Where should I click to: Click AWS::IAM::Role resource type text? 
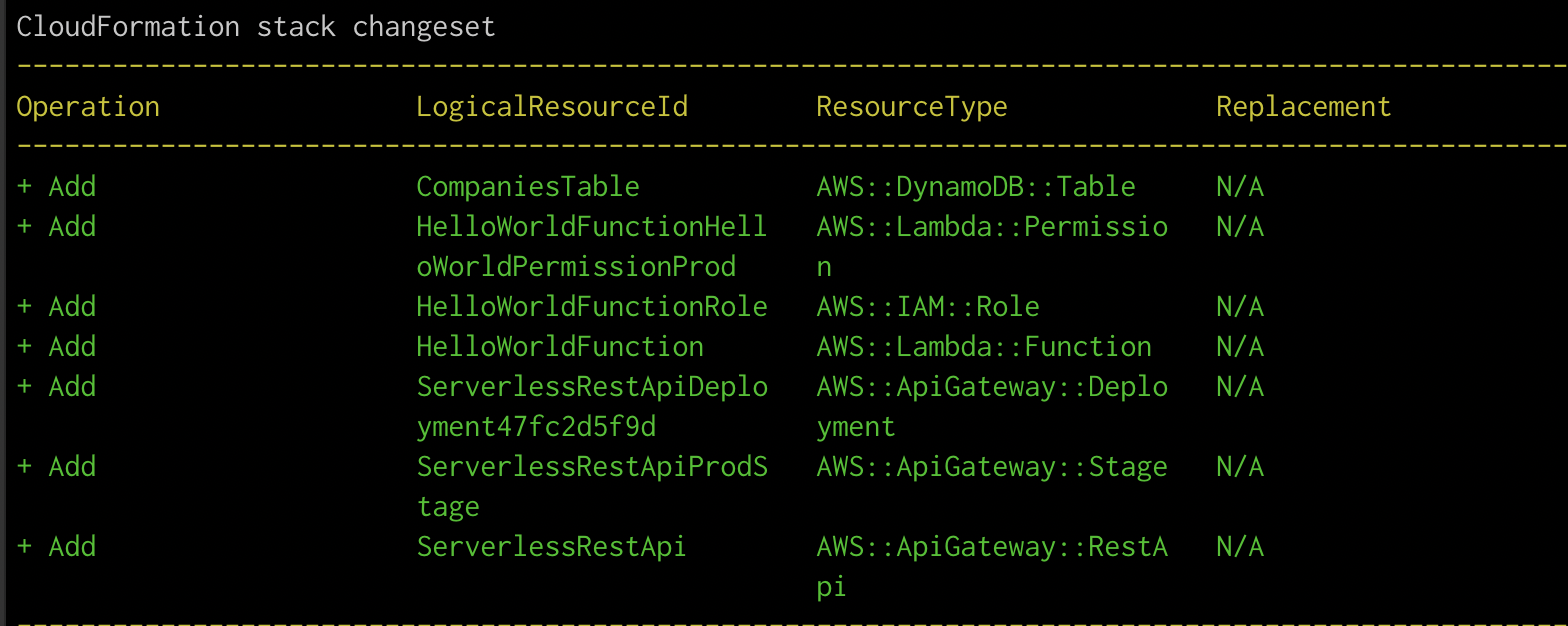click(x=928, y=307)
